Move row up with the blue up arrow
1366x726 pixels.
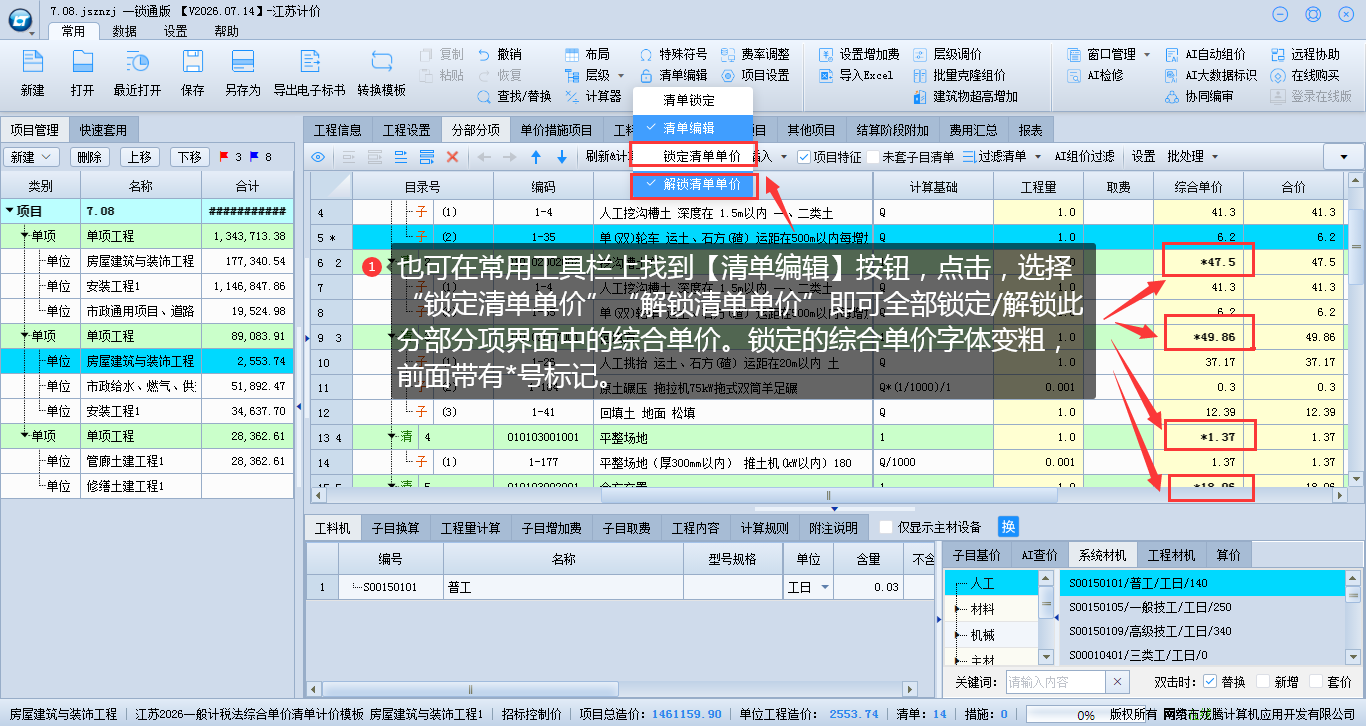click(536, 157)
